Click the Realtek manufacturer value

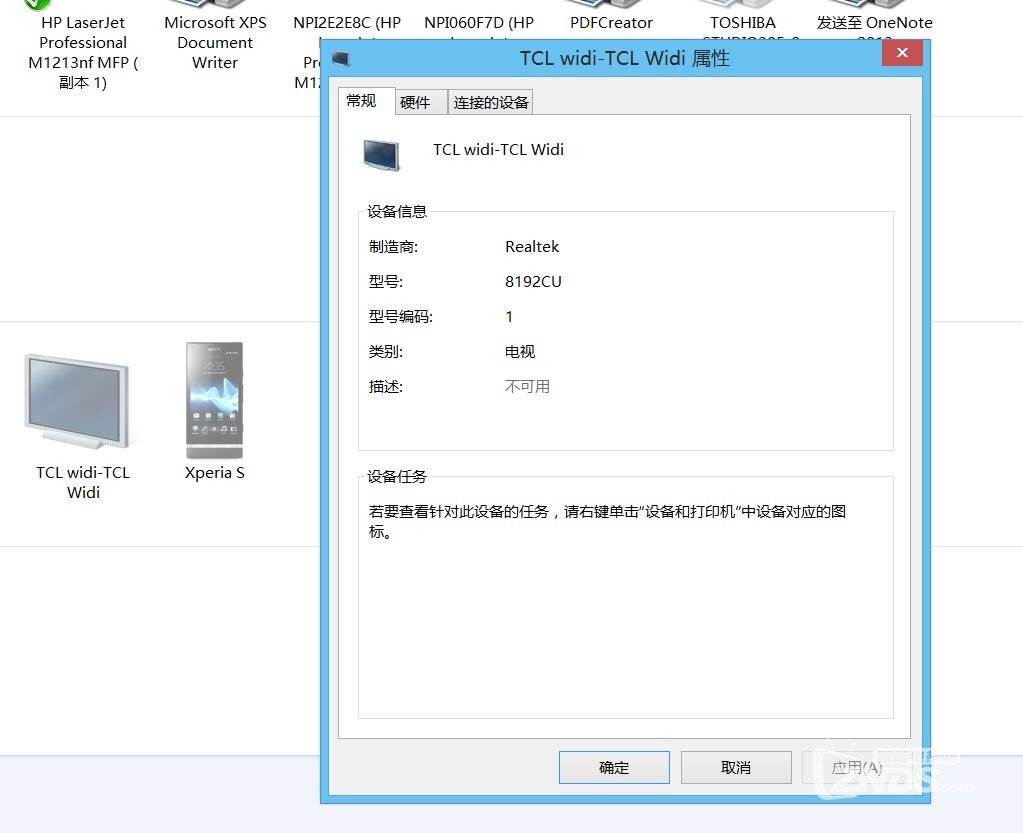(532, 247)
